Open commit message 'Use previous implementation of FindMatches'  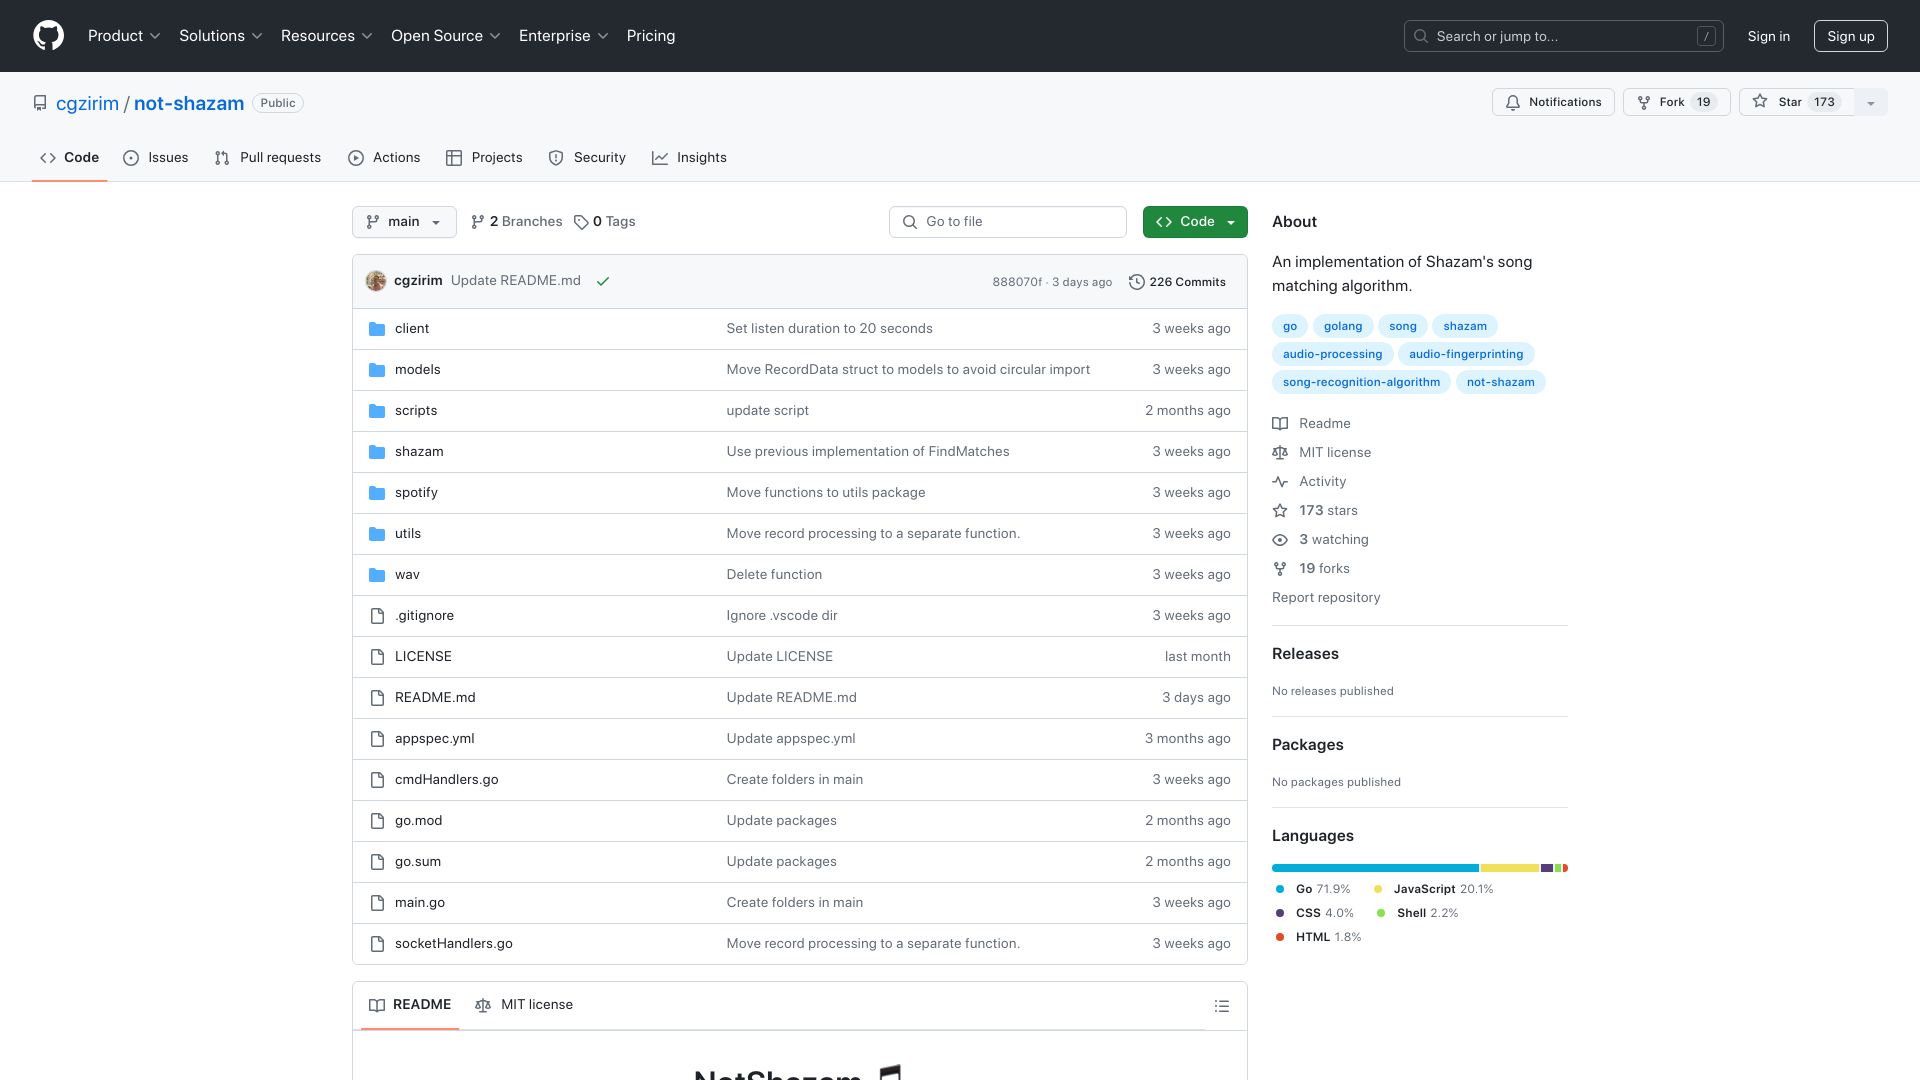[868, 452]
